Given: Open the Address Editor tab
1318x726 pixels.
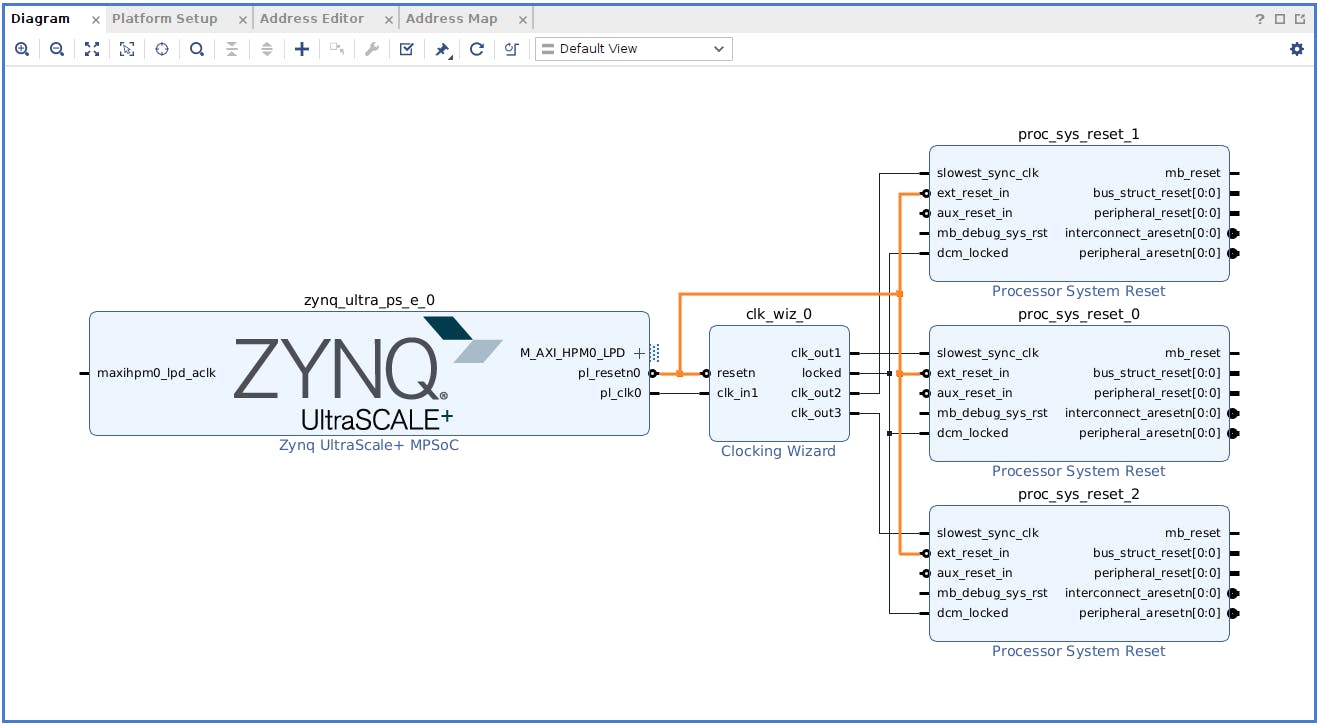Looking at the screenshot, I should coord(312,19).
